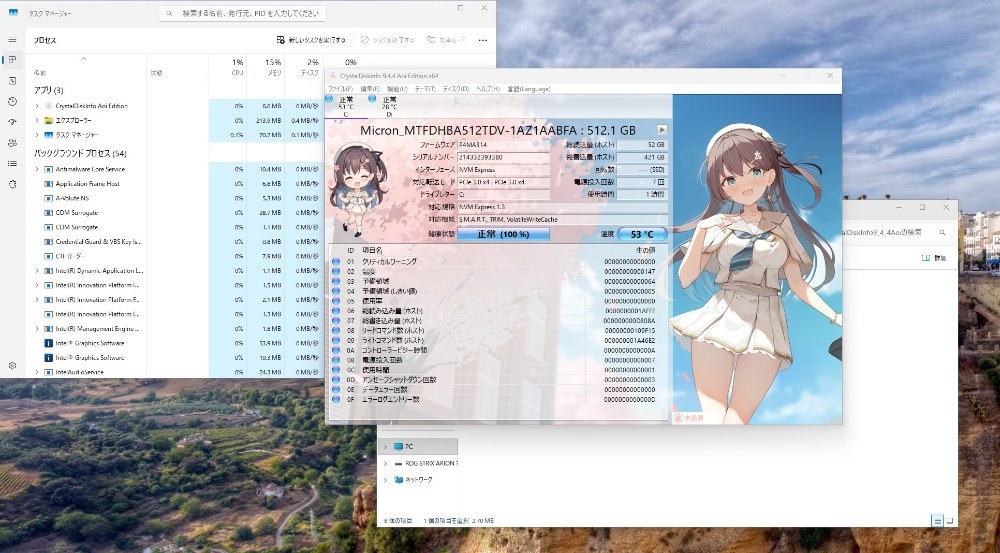Select drive C: tab showing 53 °C
This screenshot has width=1000, height=553.
click(346, 107)
